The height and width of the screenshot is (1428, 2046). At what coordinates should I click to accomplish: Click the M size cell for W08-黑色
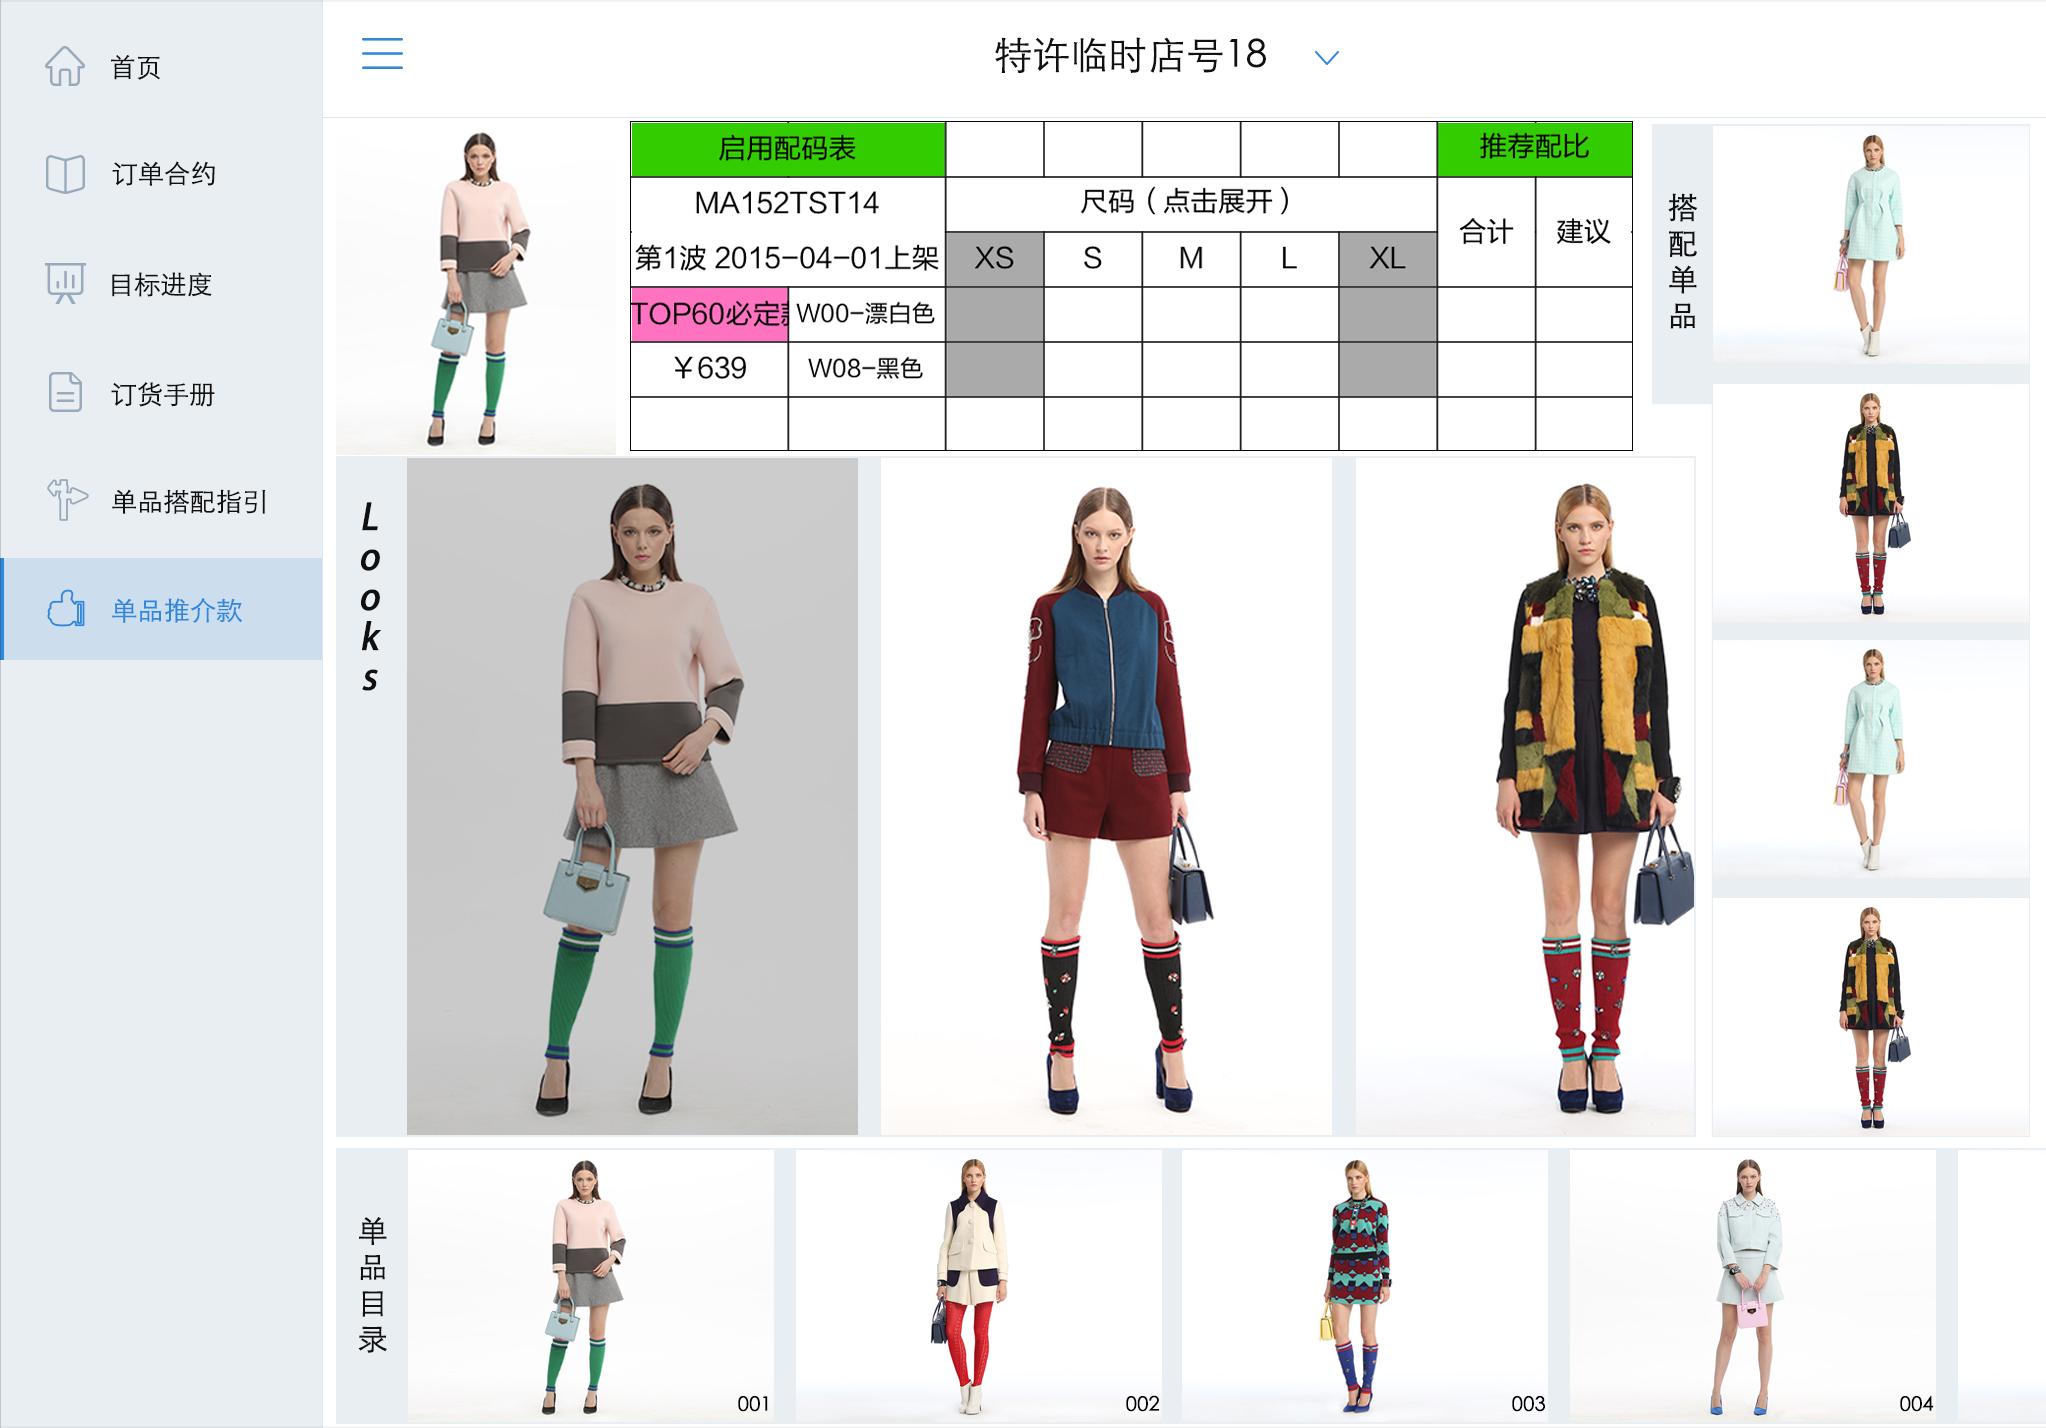point(1190,369)
